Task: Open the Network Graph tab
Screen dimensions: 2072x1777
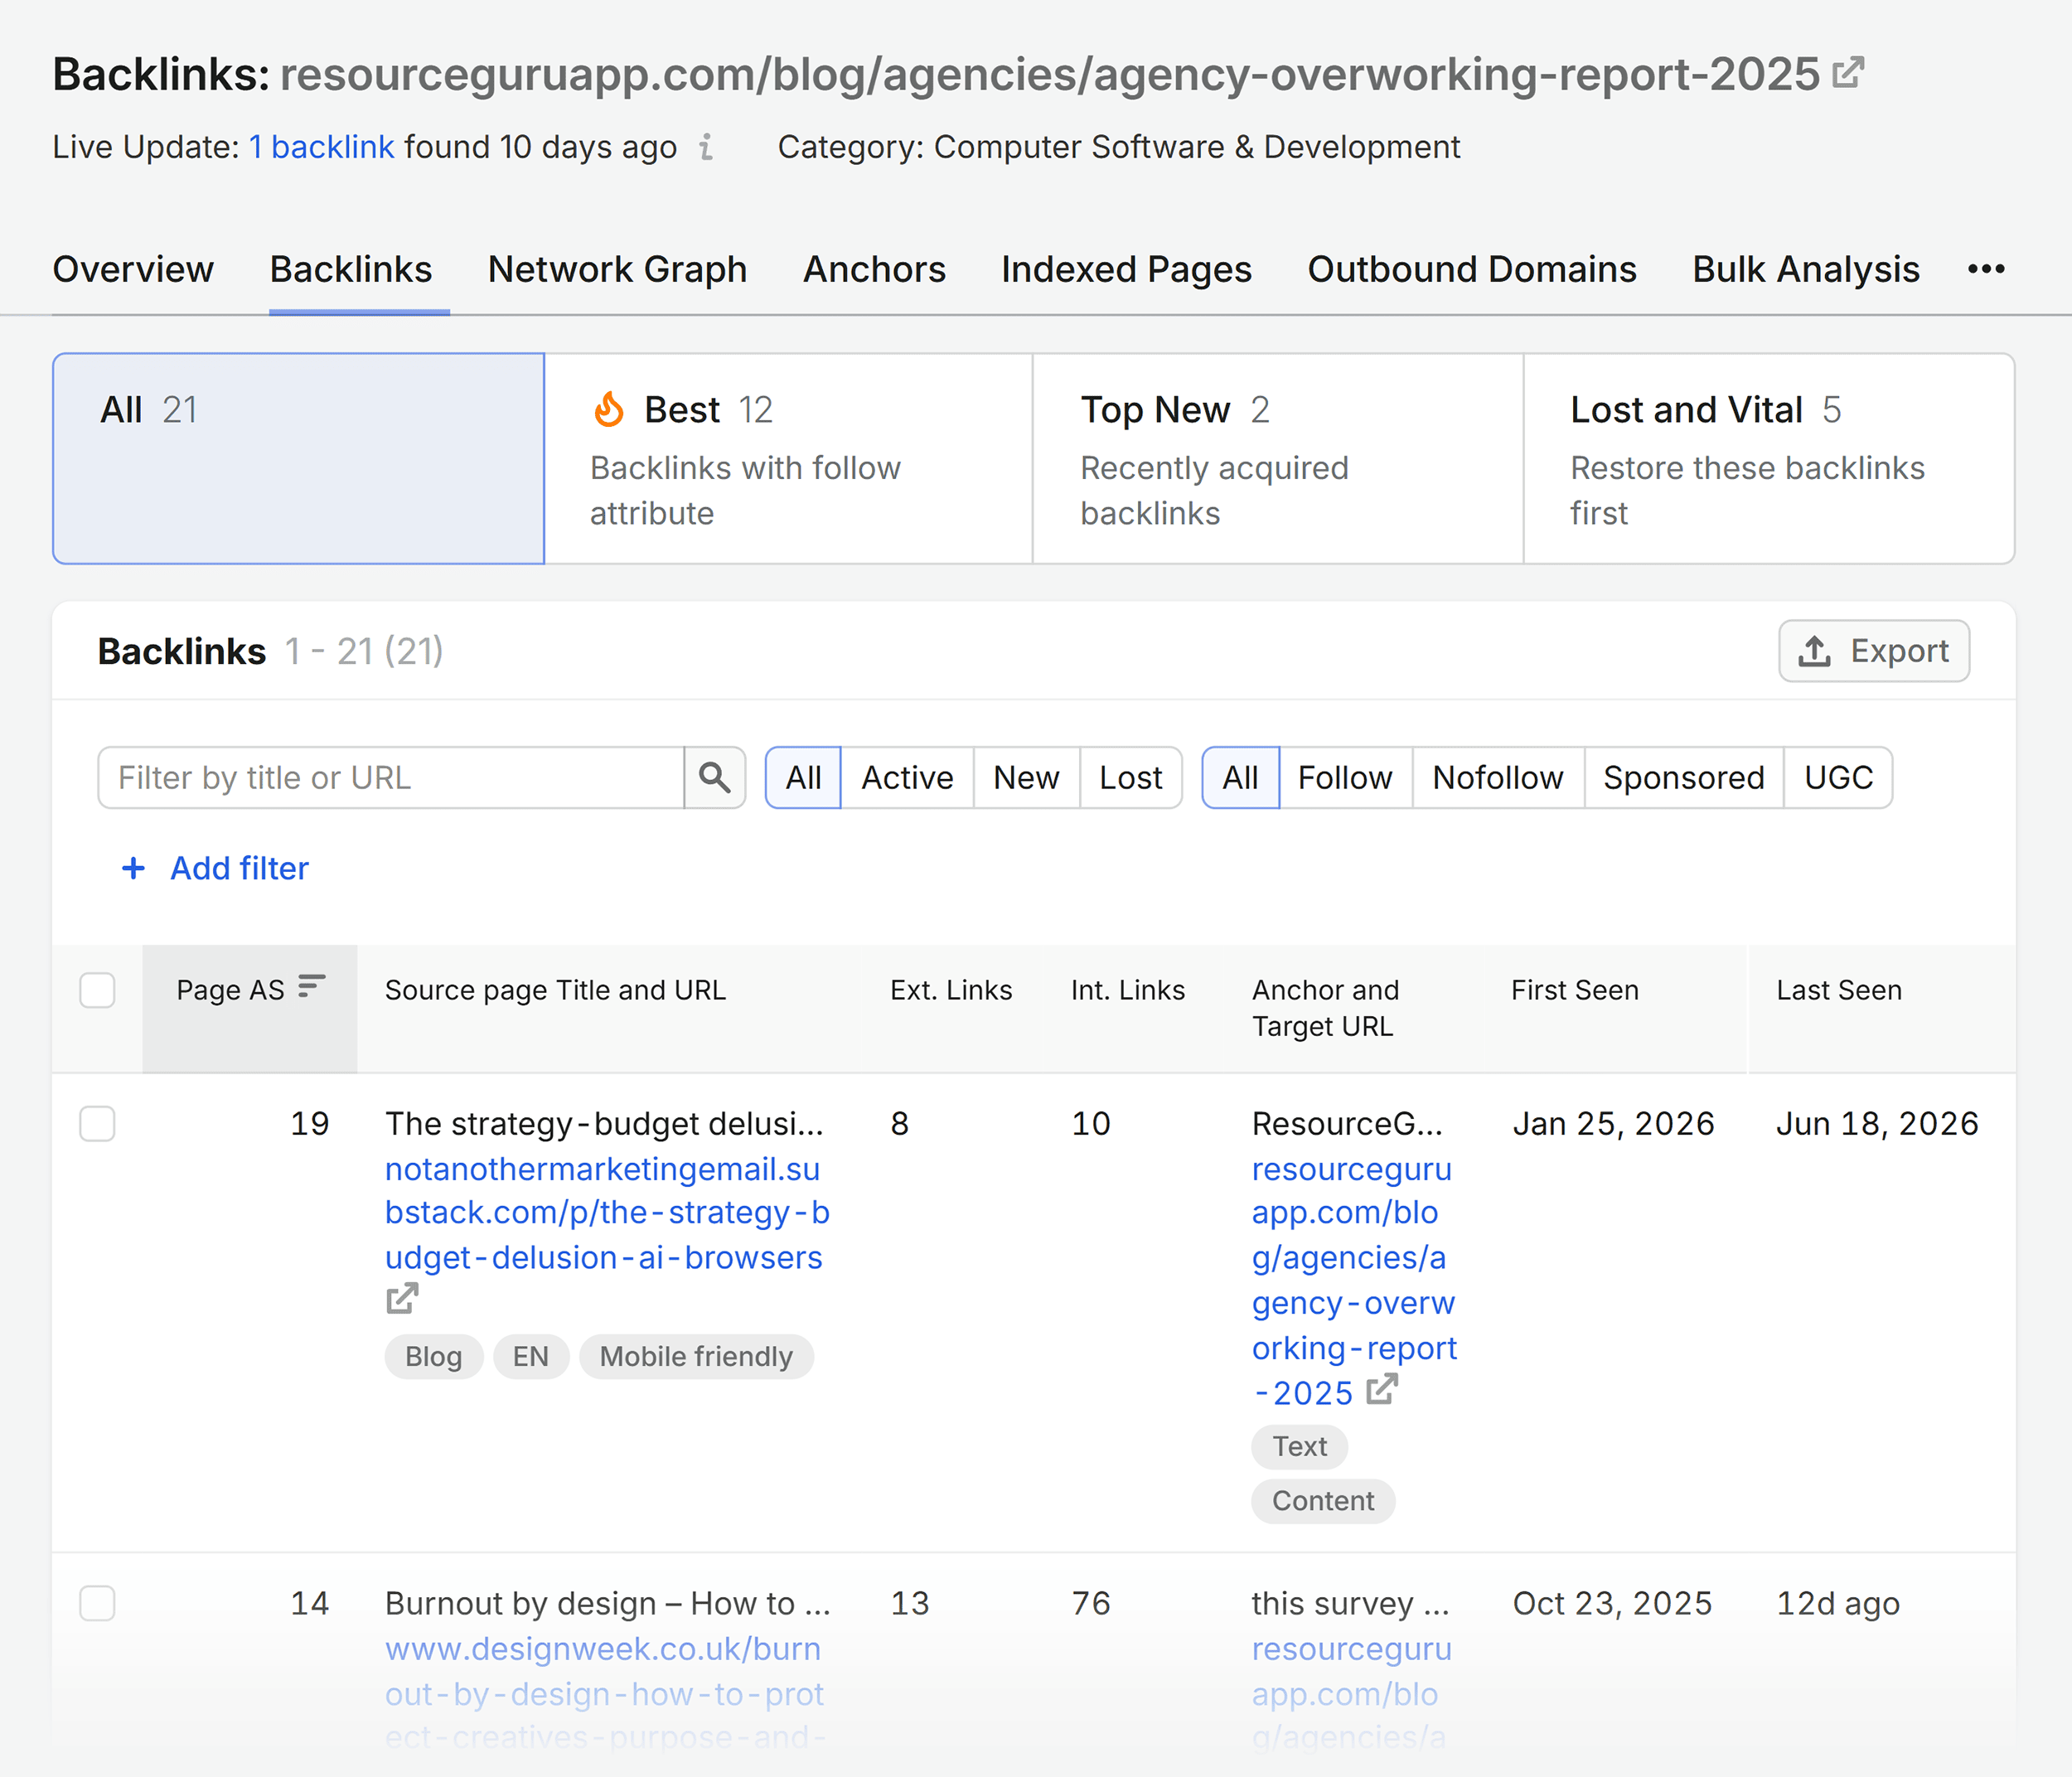Action: pyautogui.click(x=617, y=269)
